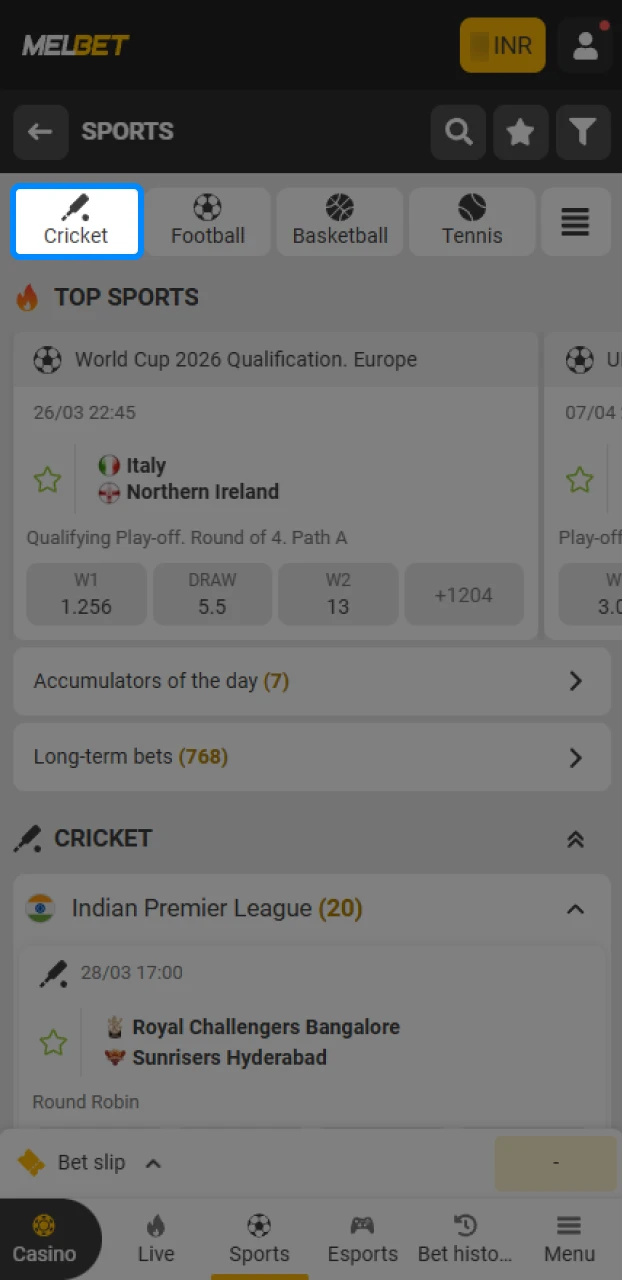Open Bet history clock icon
Screen dimensions: 622x1280
(x=465, y=1236)
